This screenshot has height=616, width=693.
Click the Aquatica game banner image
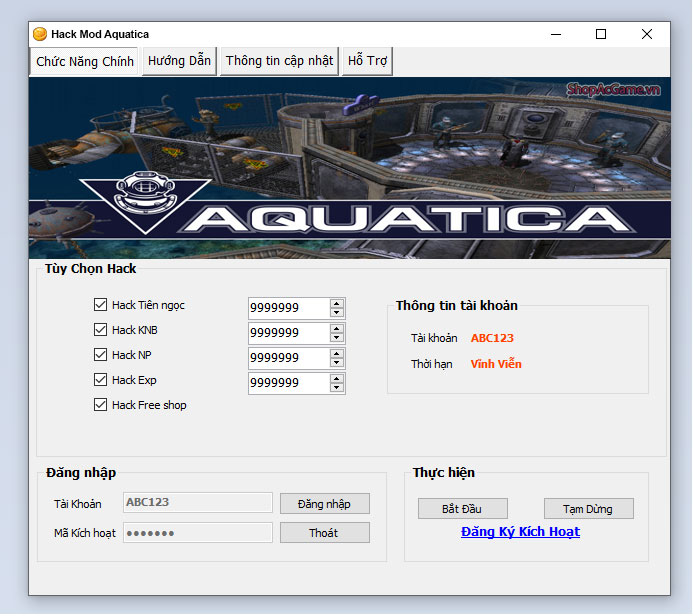click(x=350, y=168)
